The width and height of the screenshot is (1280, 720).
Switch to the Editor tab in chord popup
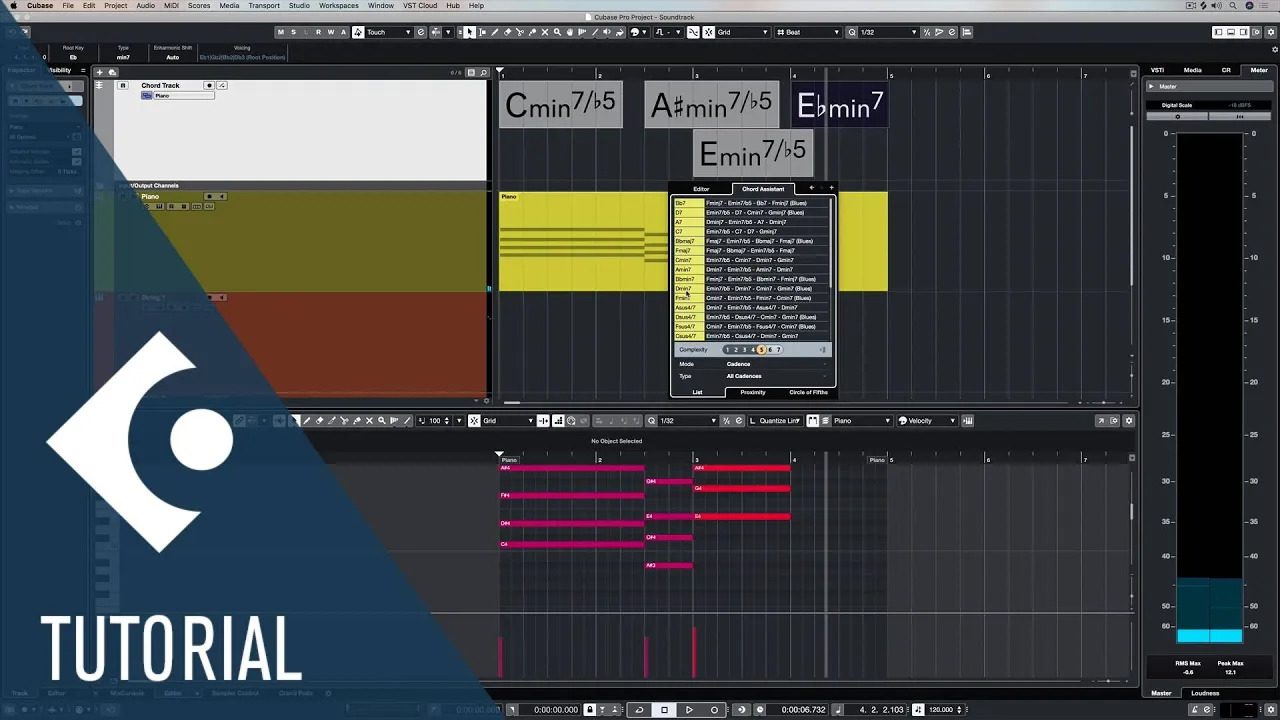tap(701, 189)
